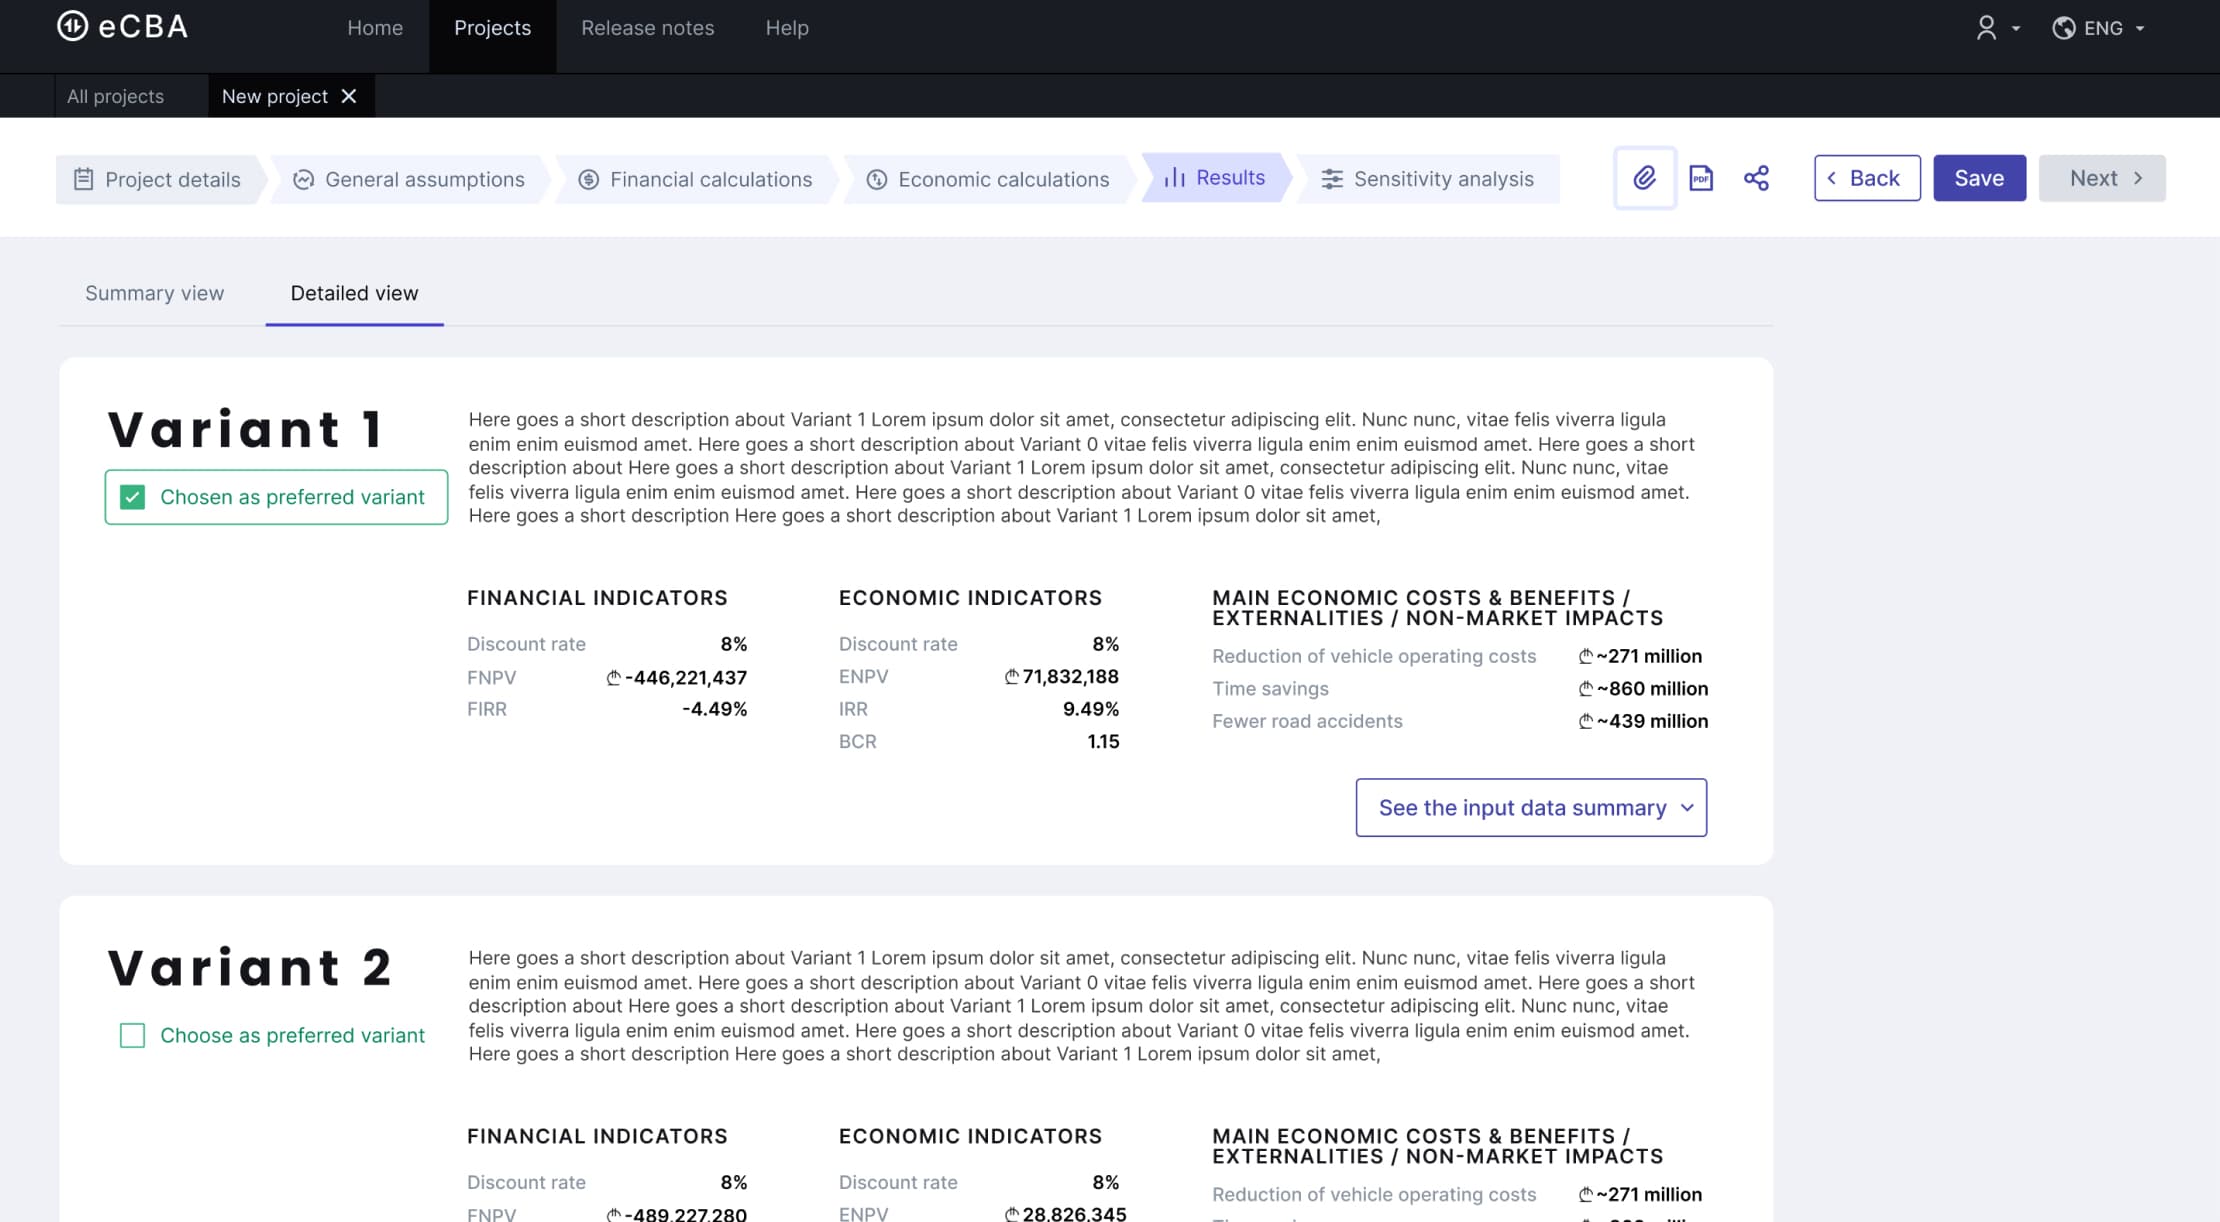Open Release notes in top menu
The height and width of the screenshot is (1222, 2220).
point(647,28)
